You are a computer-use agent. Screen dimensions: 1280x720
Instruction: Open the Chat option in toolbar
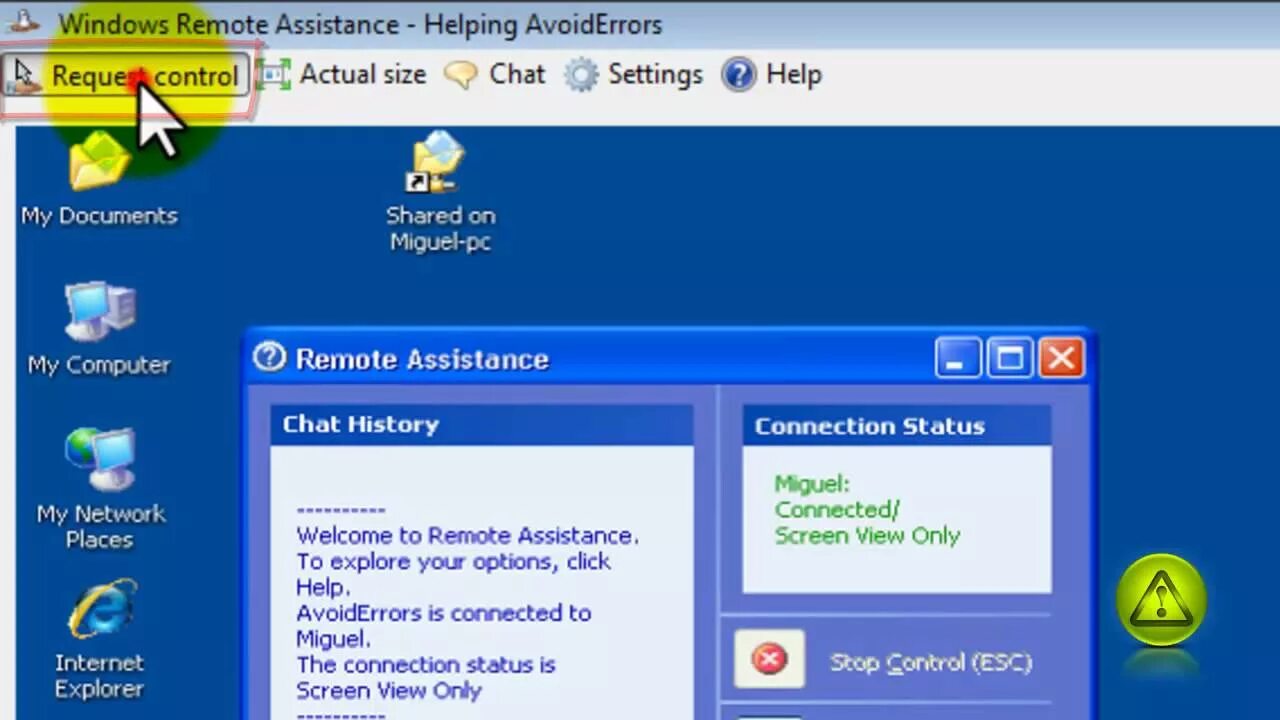pos(495,75)
